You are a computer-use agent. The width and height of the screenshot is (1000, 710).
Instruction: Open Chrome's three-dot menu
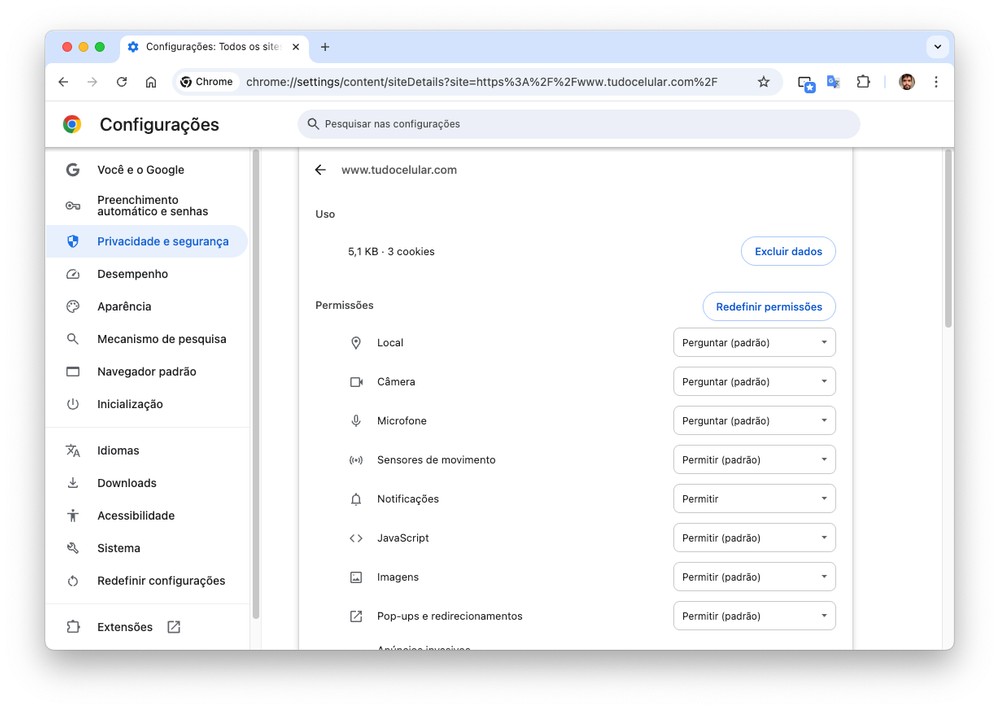[936, 82]
